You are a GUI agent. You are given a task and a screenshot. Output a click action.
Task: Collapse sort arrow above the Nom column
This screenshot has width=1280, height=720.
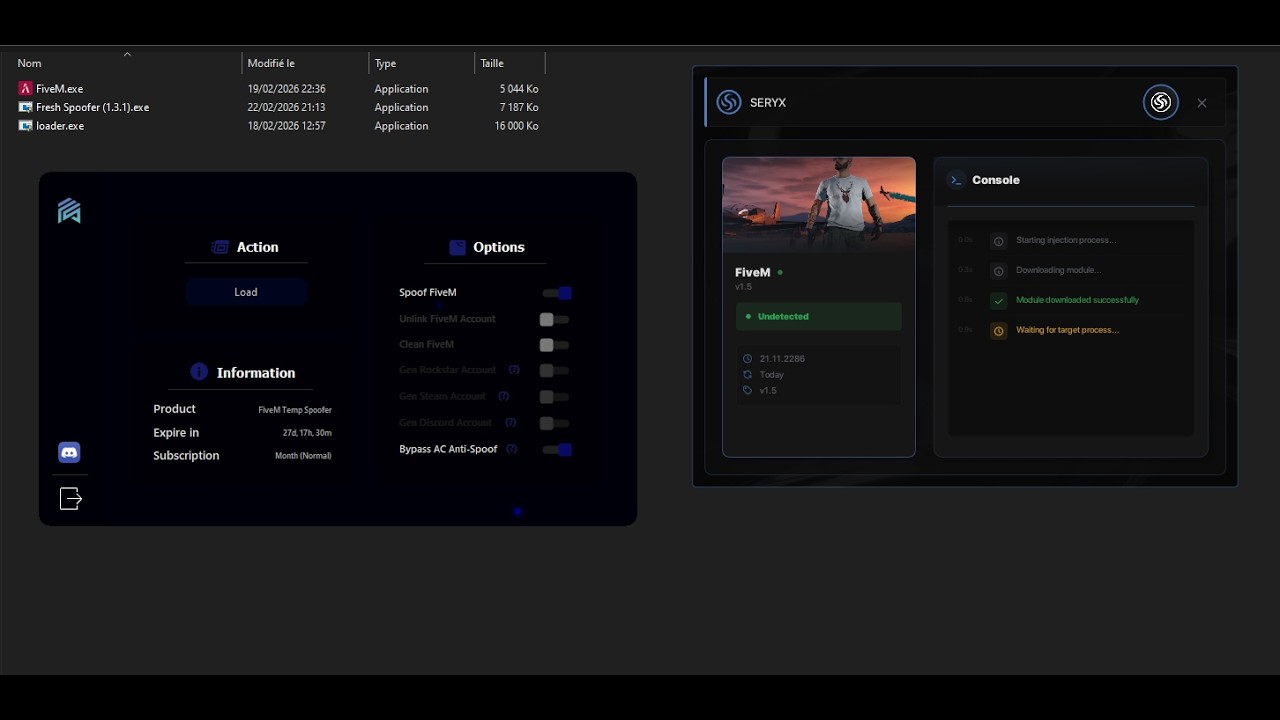127,54
